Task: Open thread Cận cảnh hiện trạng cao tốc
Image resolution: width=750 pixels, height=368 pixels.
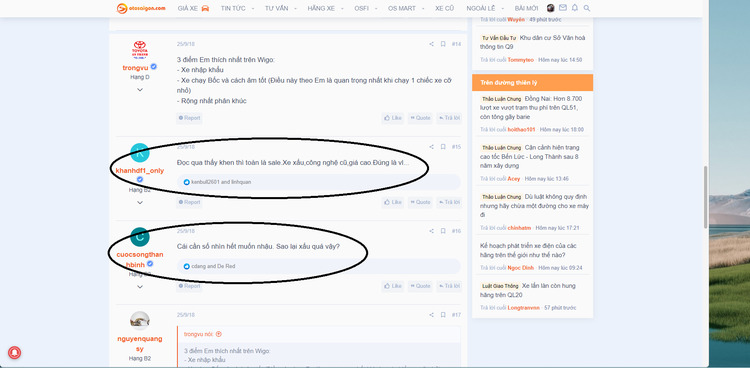Action: tap(531, 156)
